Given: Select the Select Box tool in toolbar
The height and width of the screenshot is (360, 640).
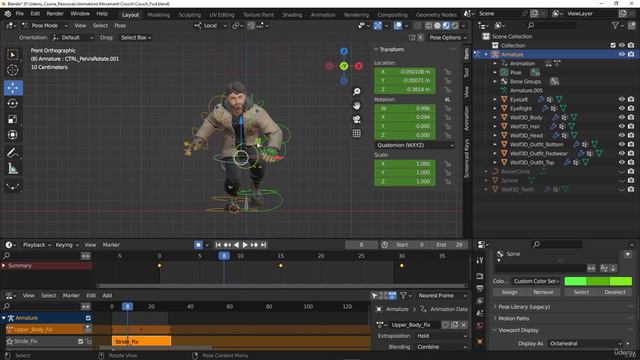Looking at the screenshot, I should click(13, 55).
